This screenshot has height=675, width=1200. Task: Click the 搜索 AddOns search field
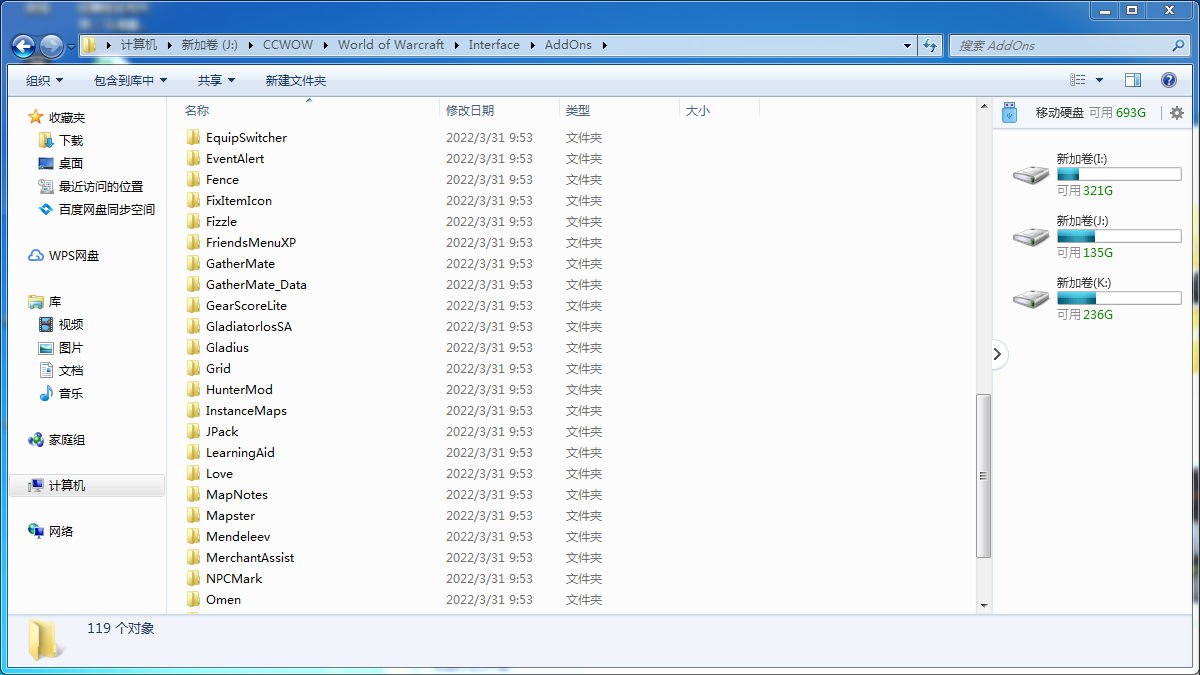[1060, 45]
